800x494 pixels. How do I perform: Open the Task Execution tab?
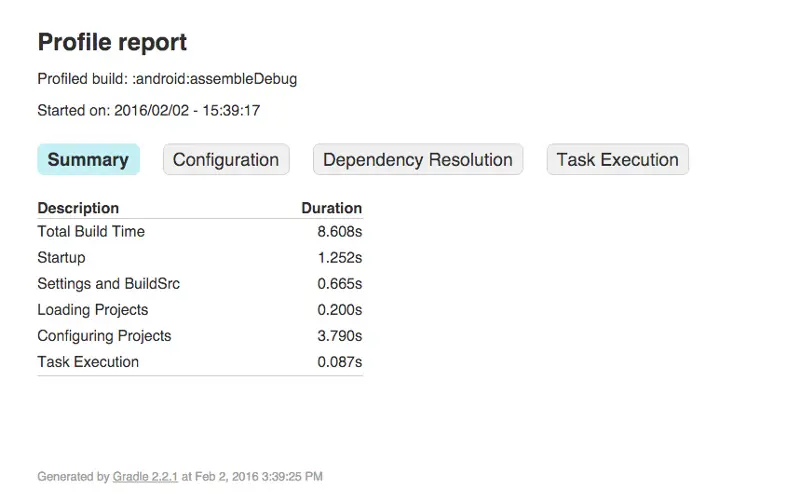[x=617, y=160]
